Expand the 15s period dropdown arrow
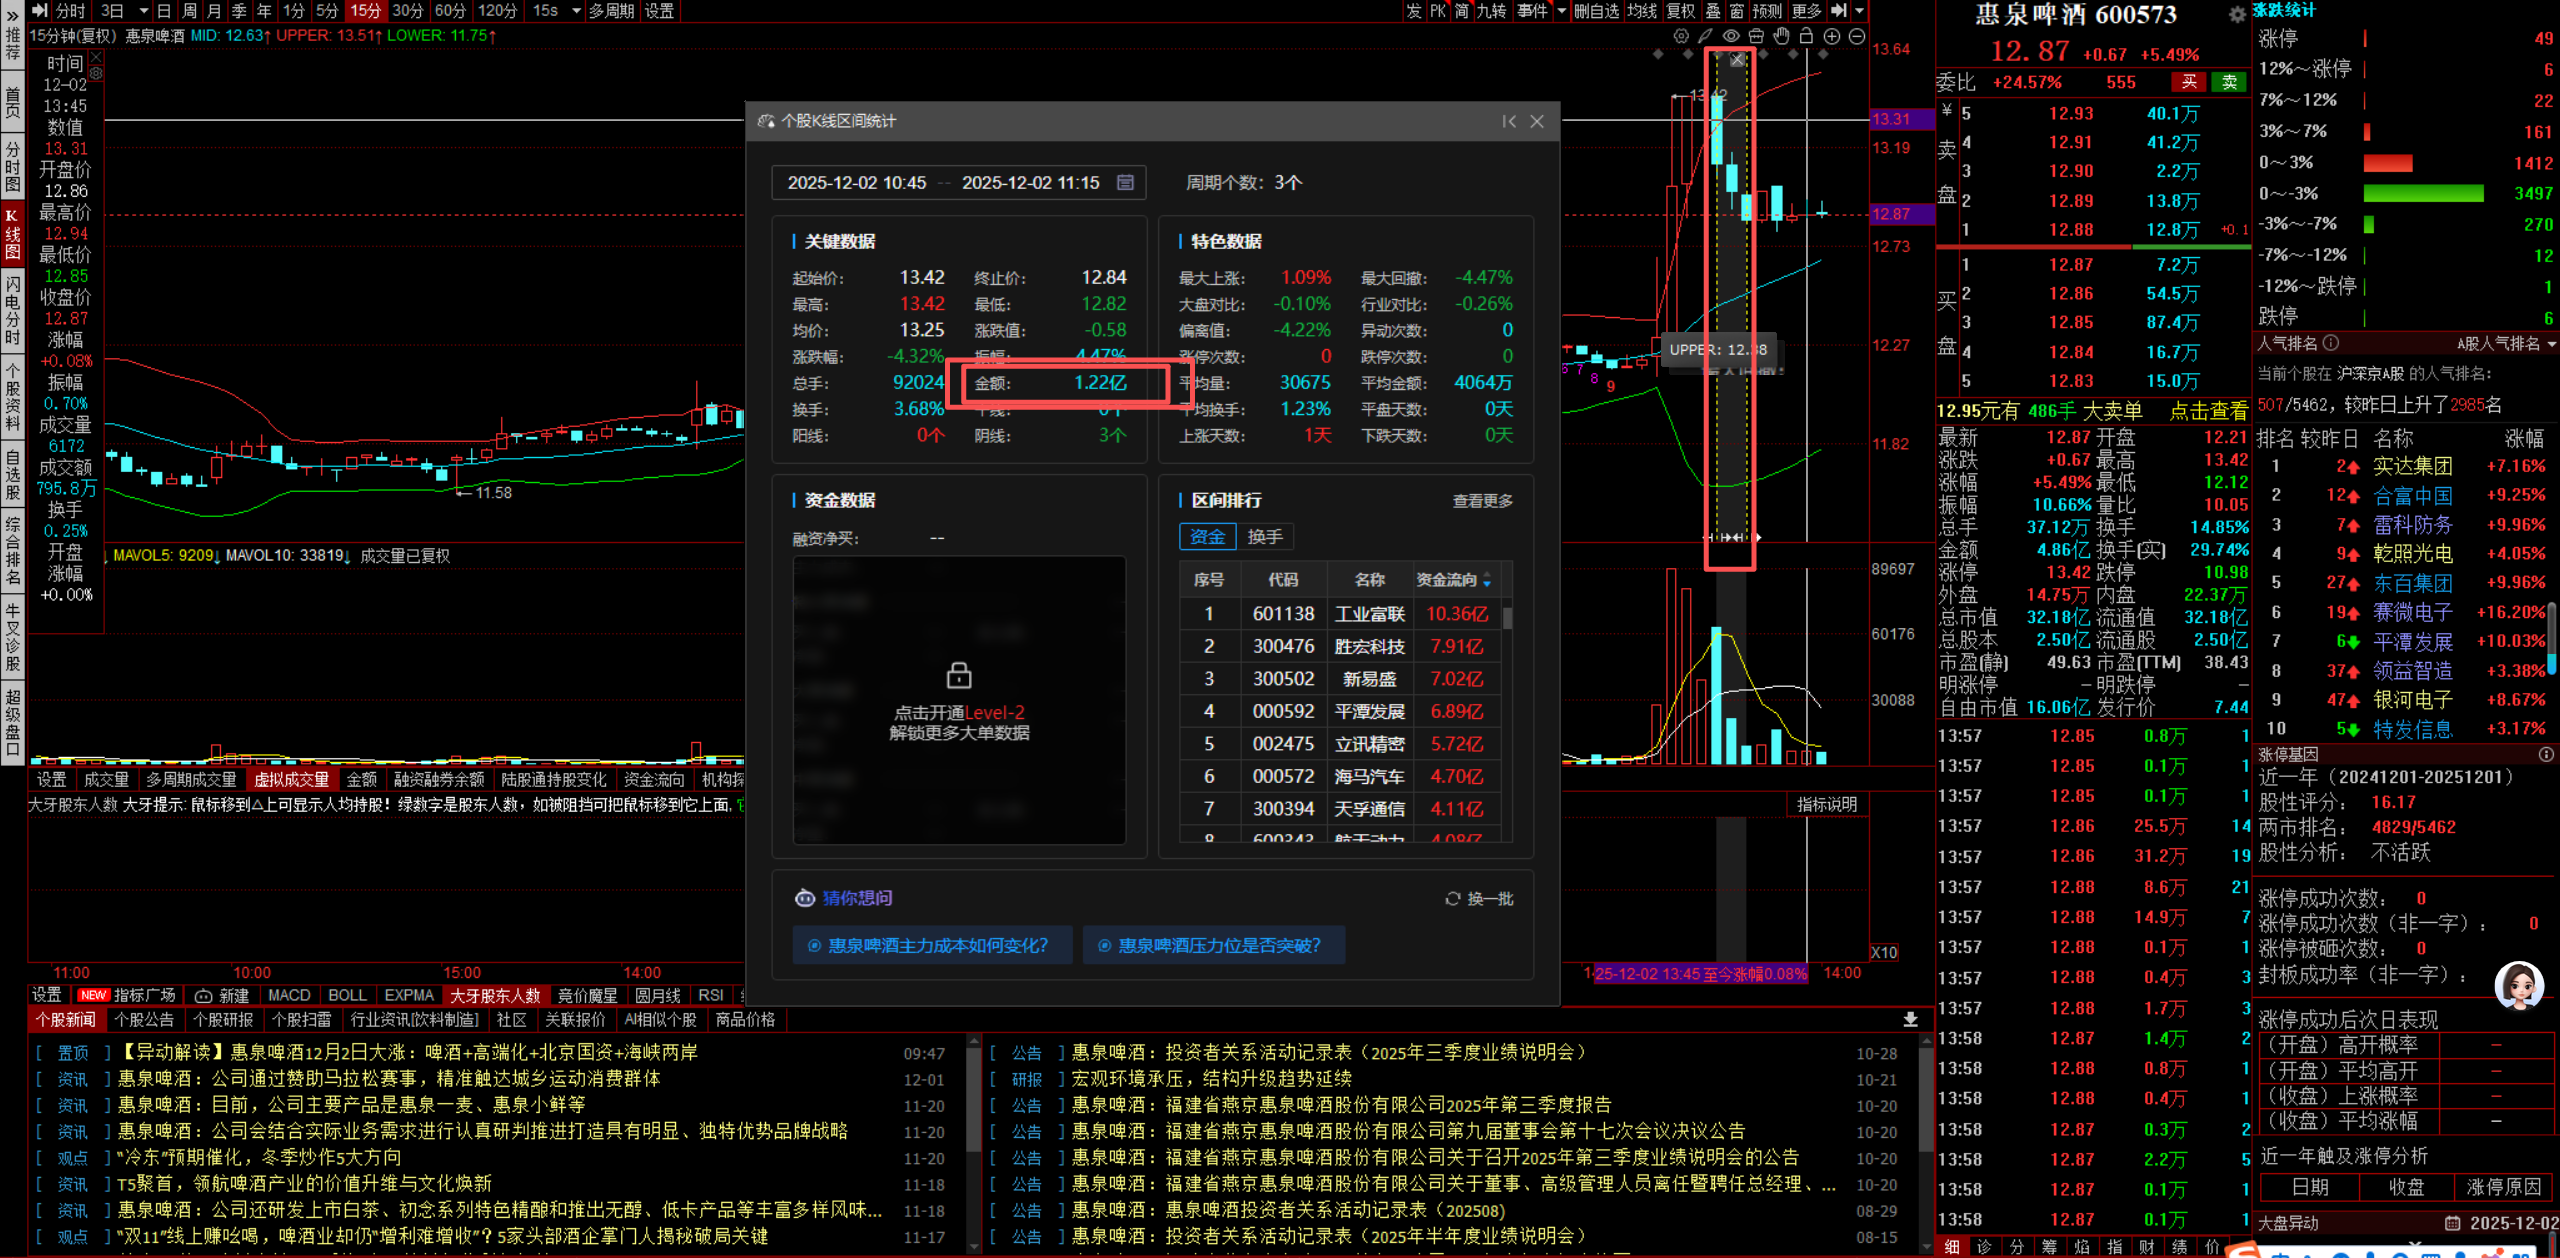The width and height of the screenshot is (2560, 1258). click(576, 11)
